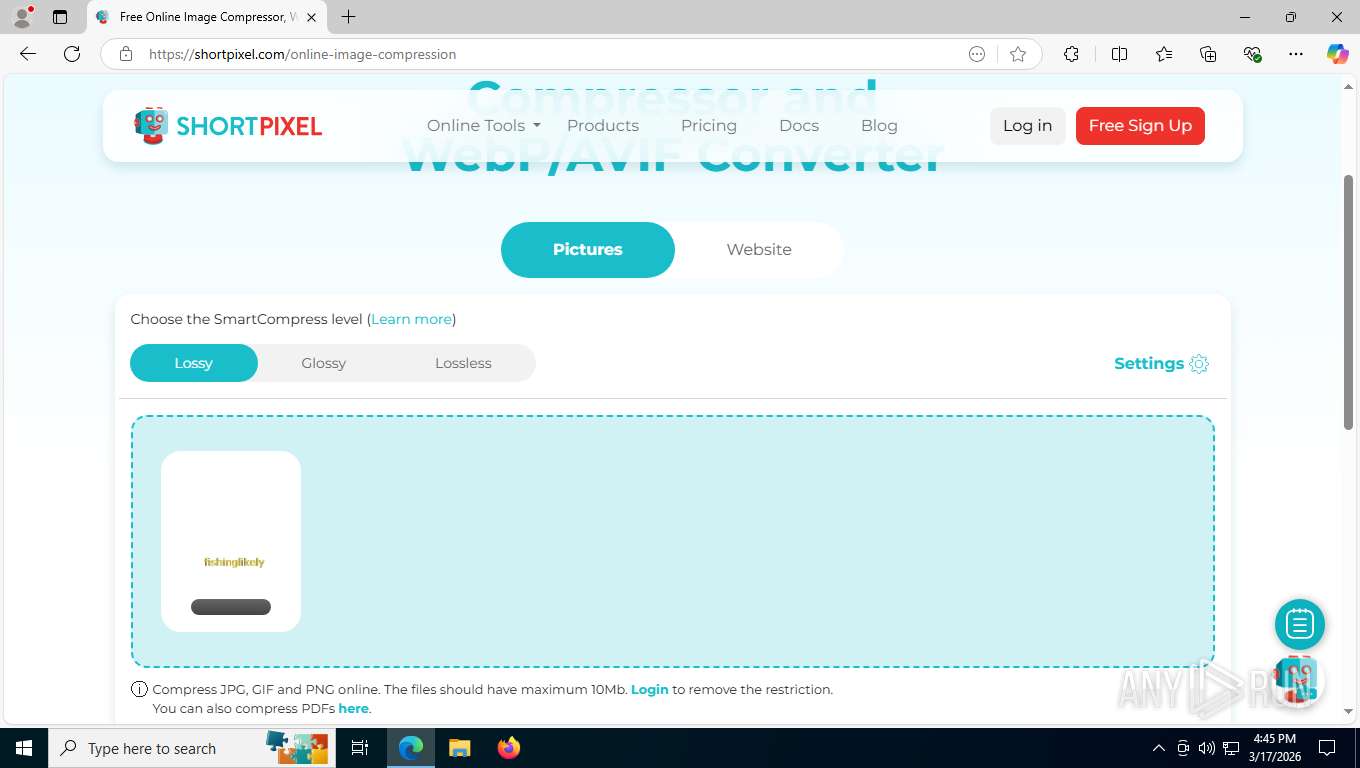Open the Windows Start menu
Viewport: 1360px width, 768px height.
tap(24, 748)
